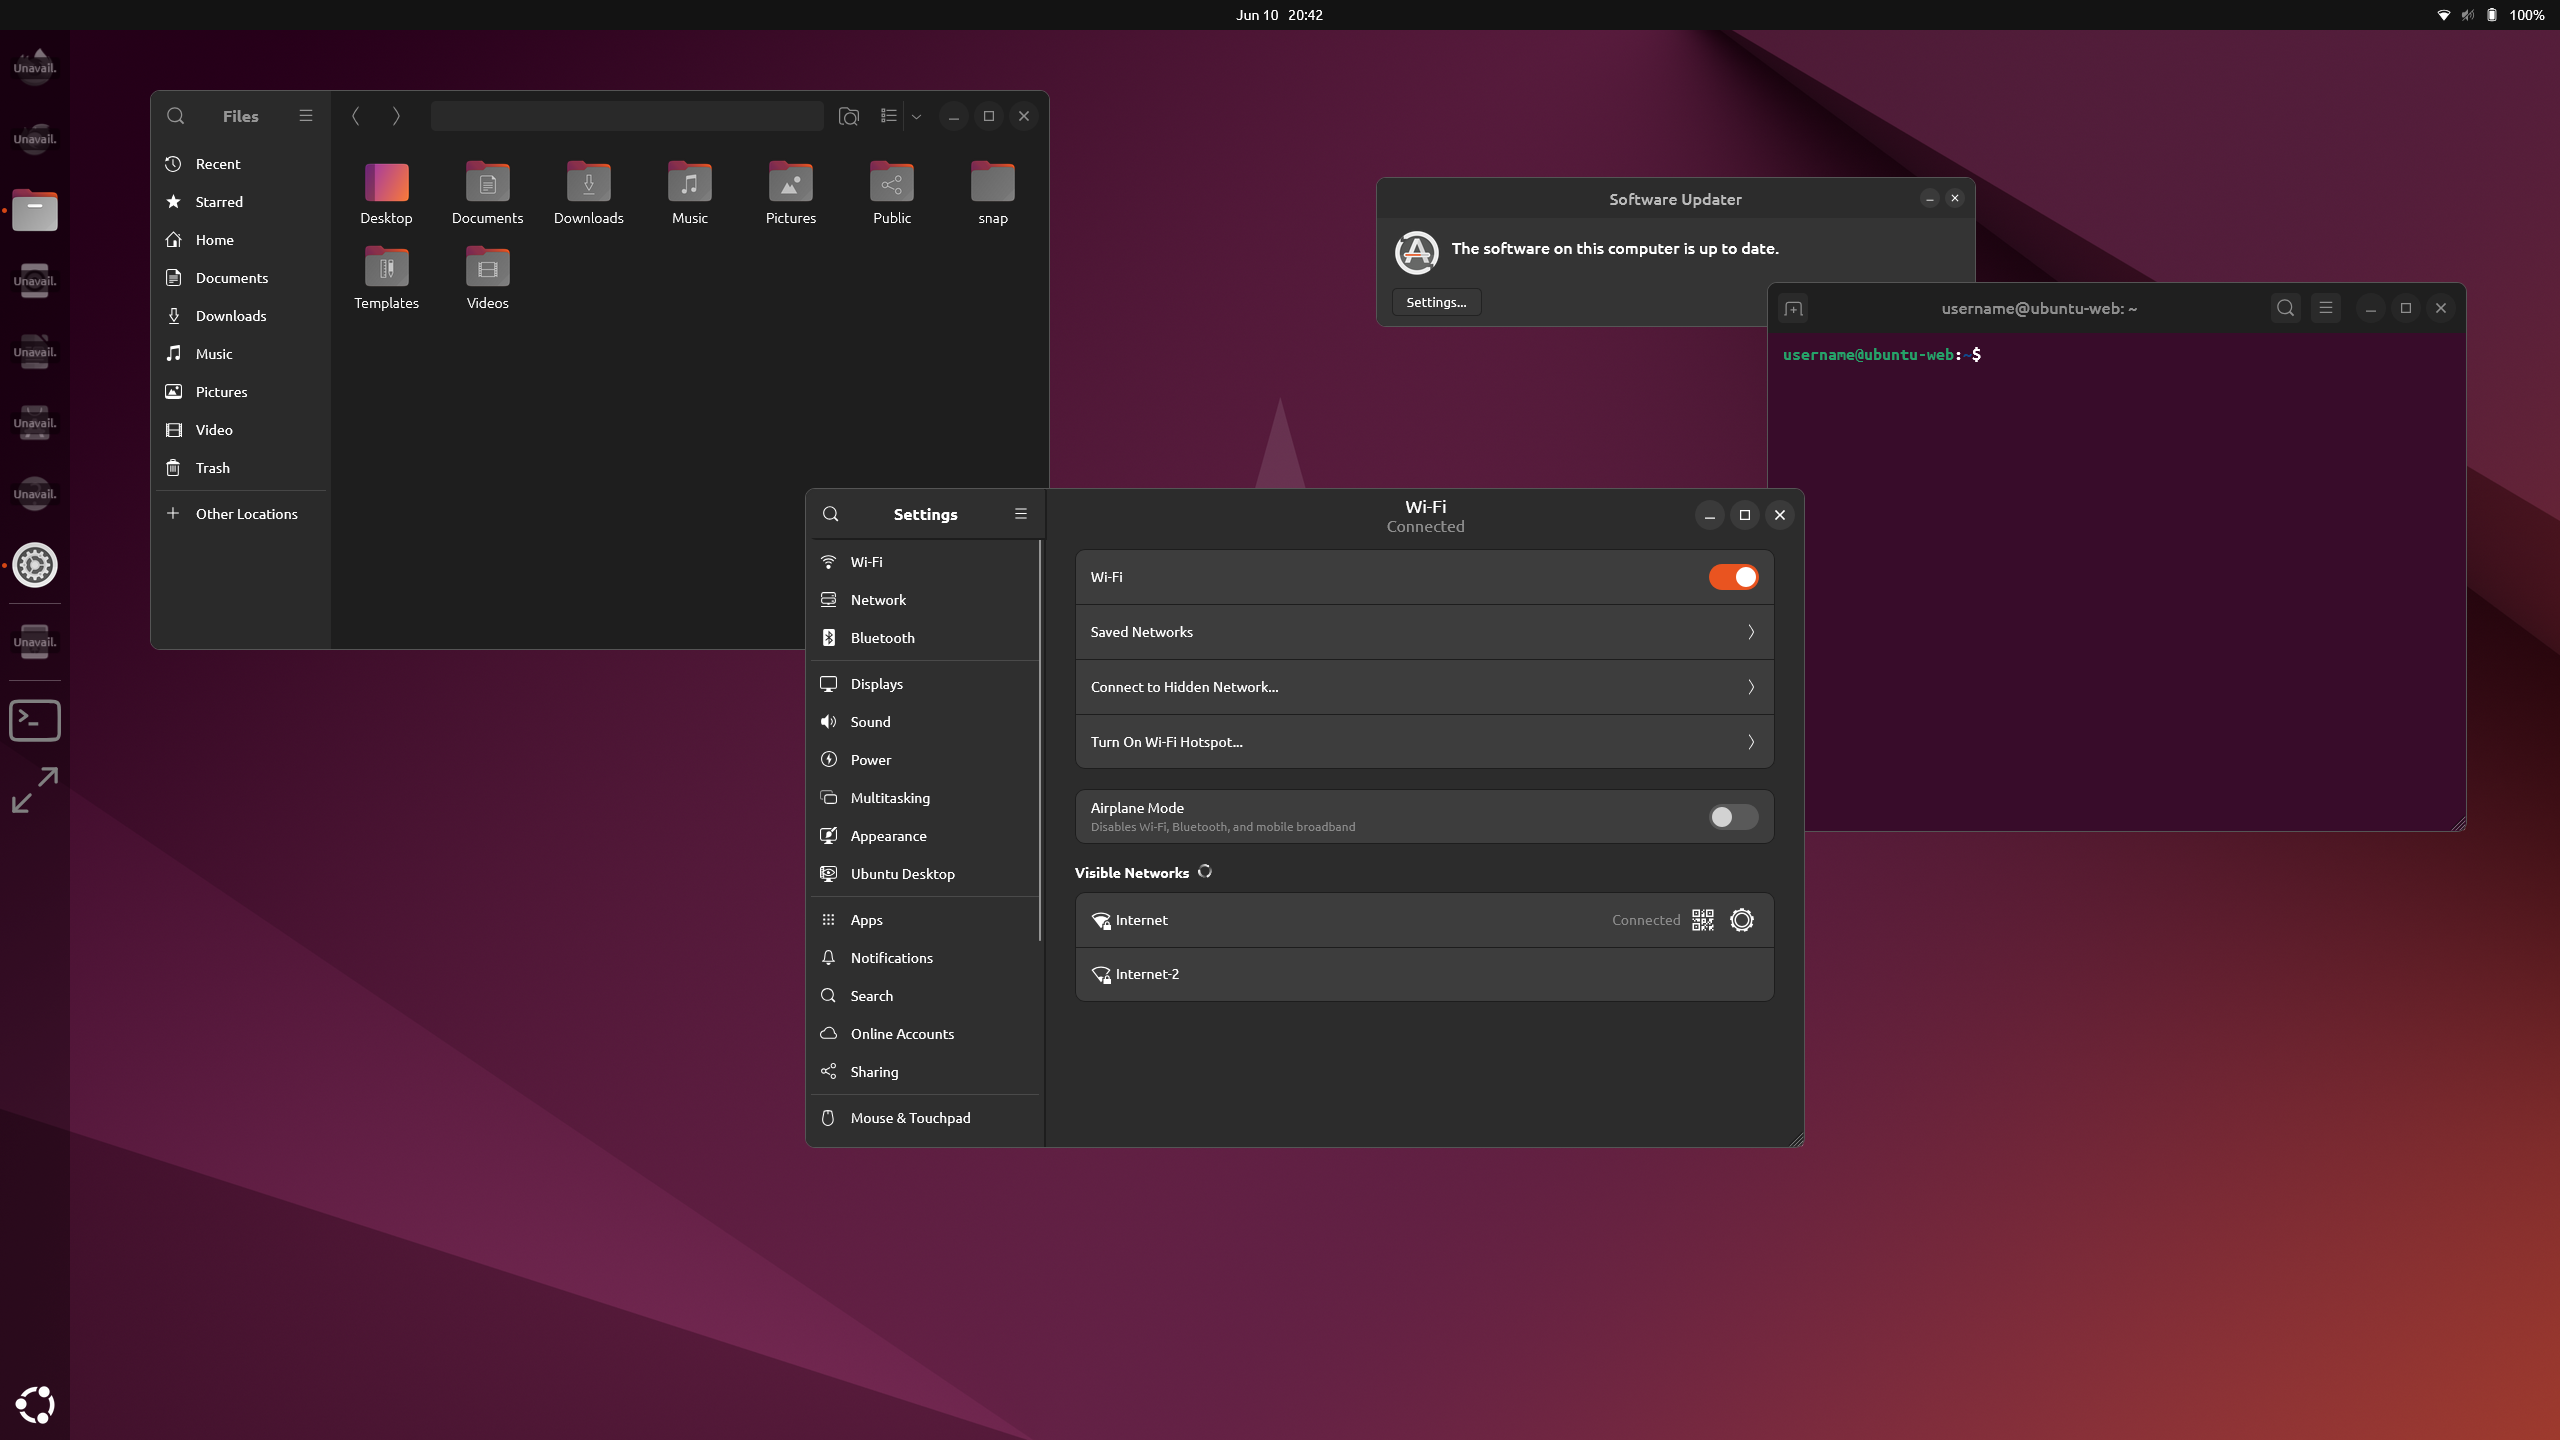
Task: Turn off the Wi-Fi toggle
Action: [1733, 577]
